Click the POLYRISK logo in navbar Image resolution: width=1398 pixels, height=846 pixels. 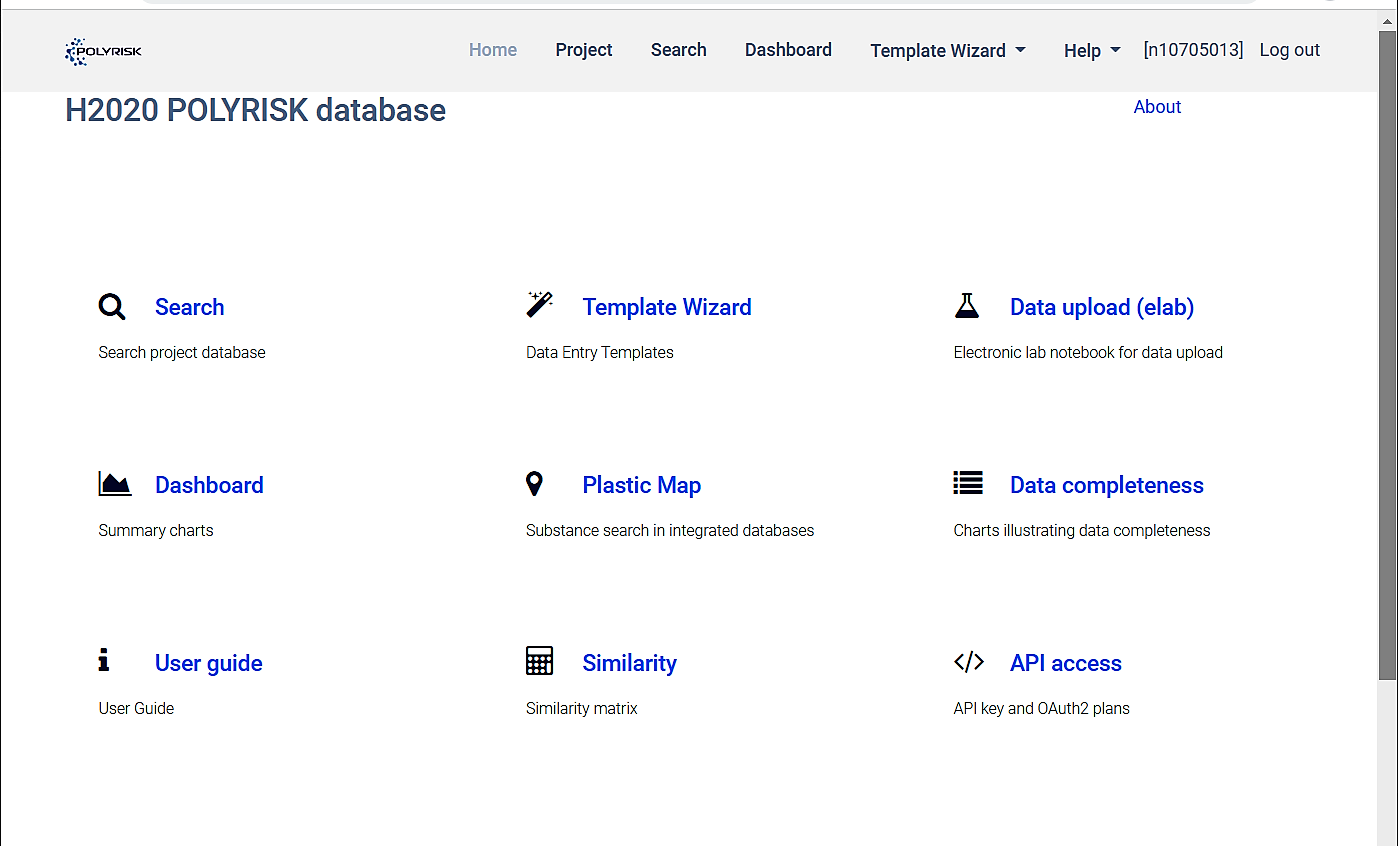point(104,51)
